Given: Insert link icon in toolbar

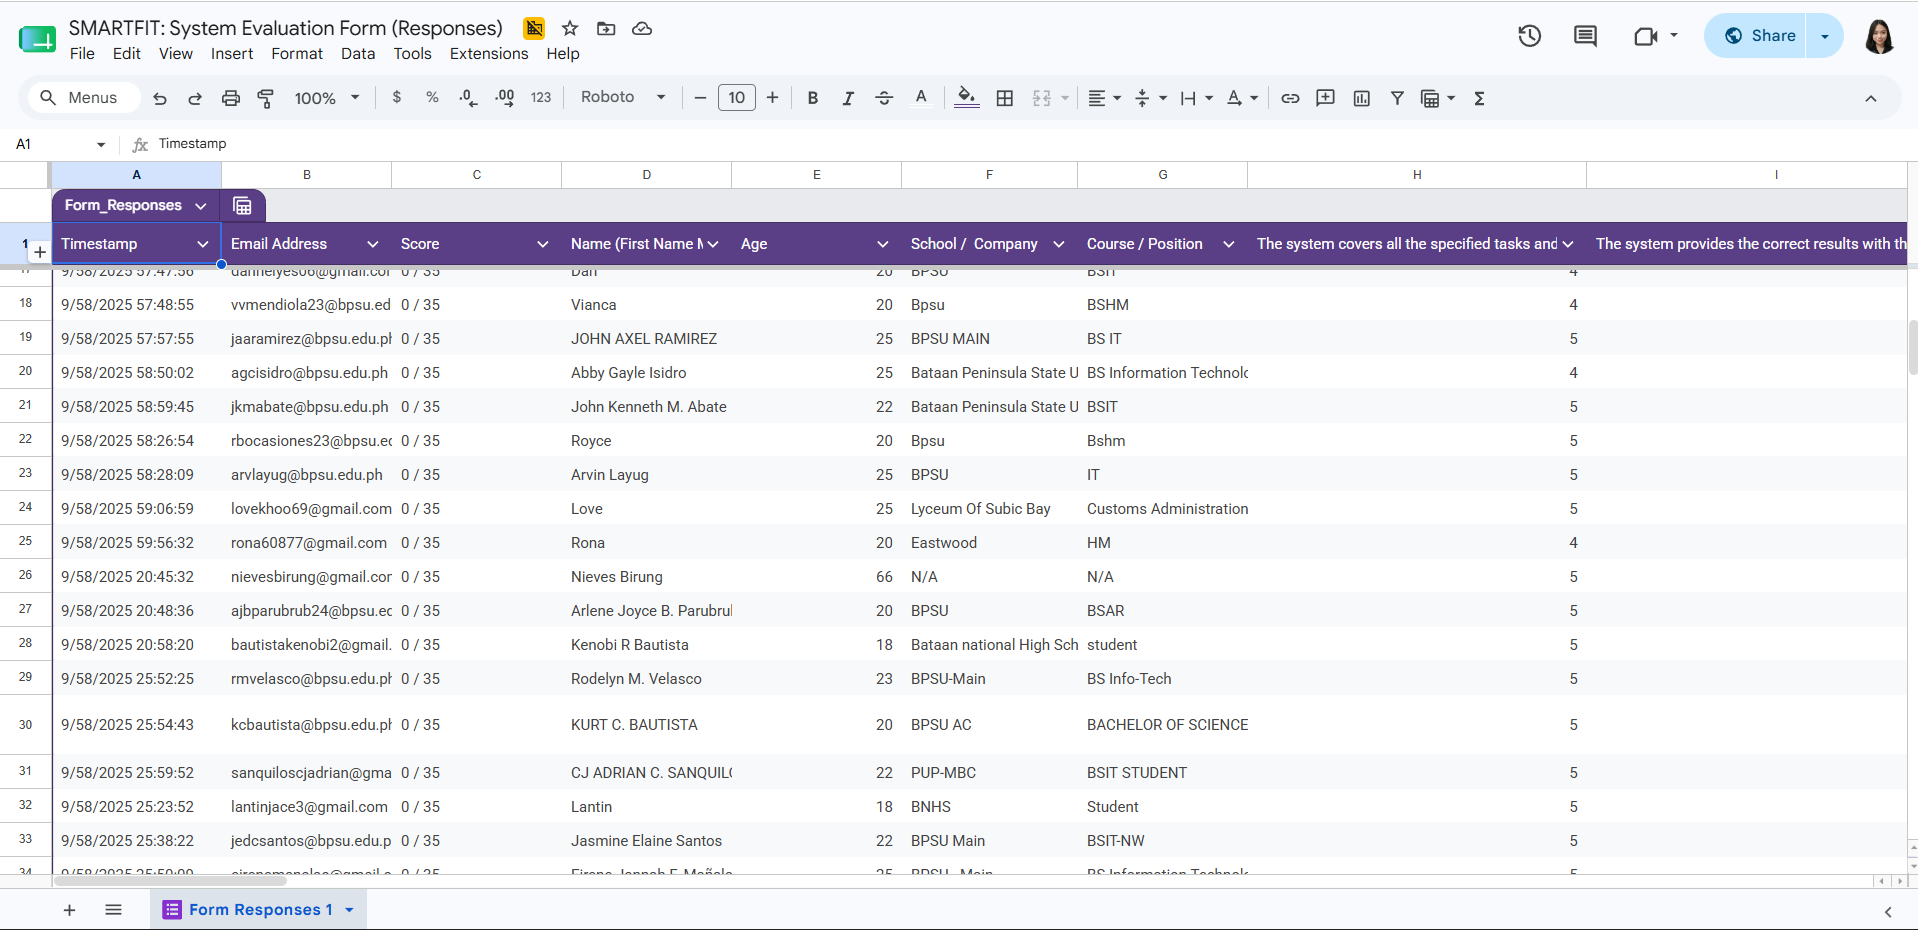Looking at the screenshot, I should tap(1290, 98).
